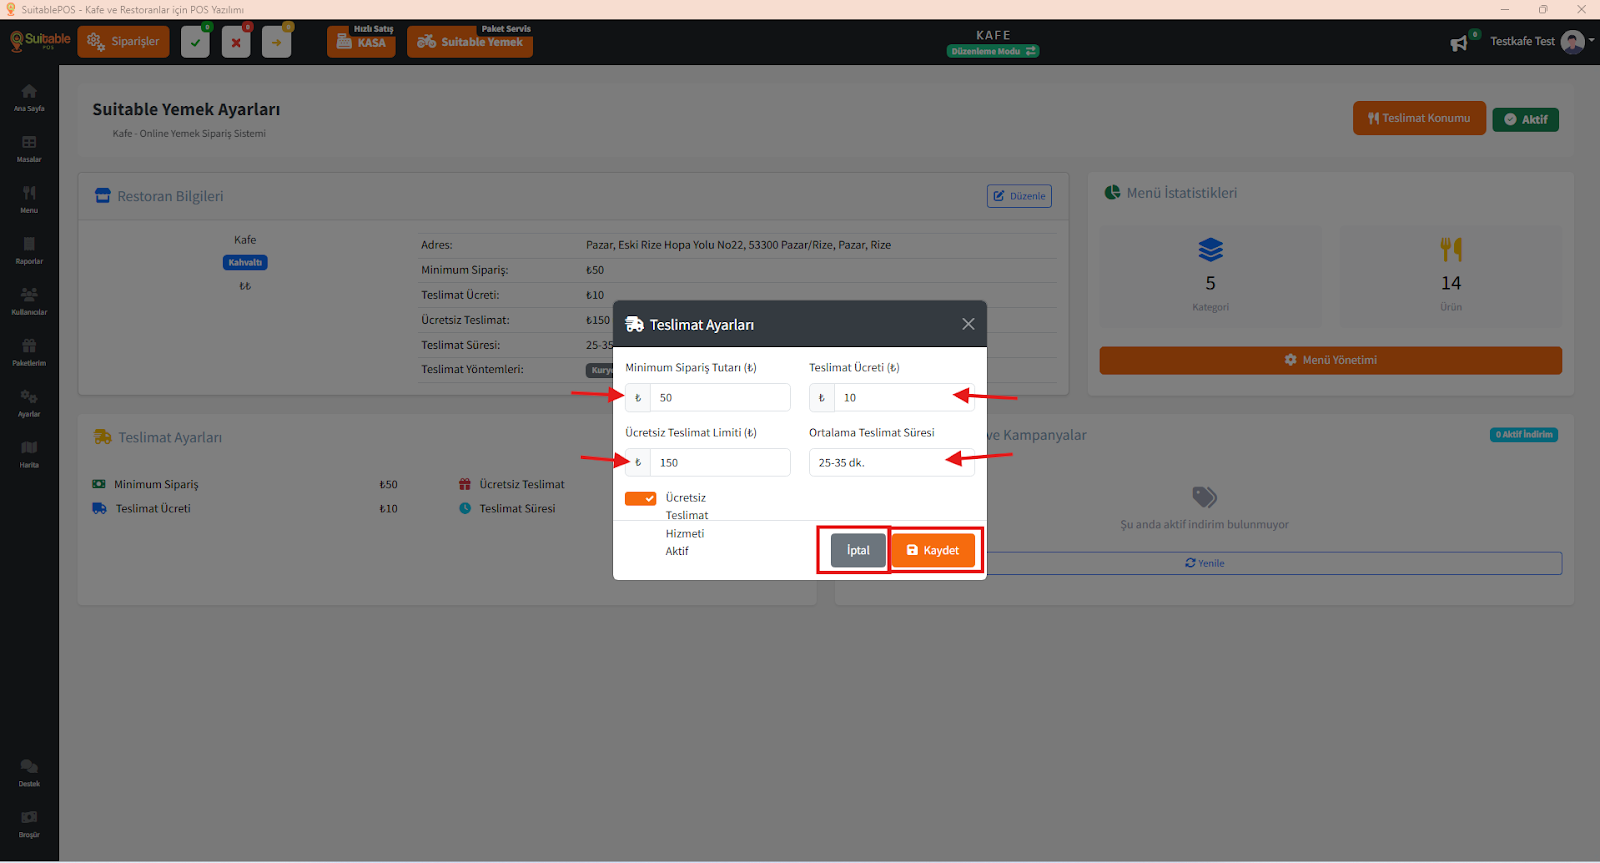Screen dimensions: 1600x863
Task: Click the Ürün count 14
Action: coord(1451,283)
